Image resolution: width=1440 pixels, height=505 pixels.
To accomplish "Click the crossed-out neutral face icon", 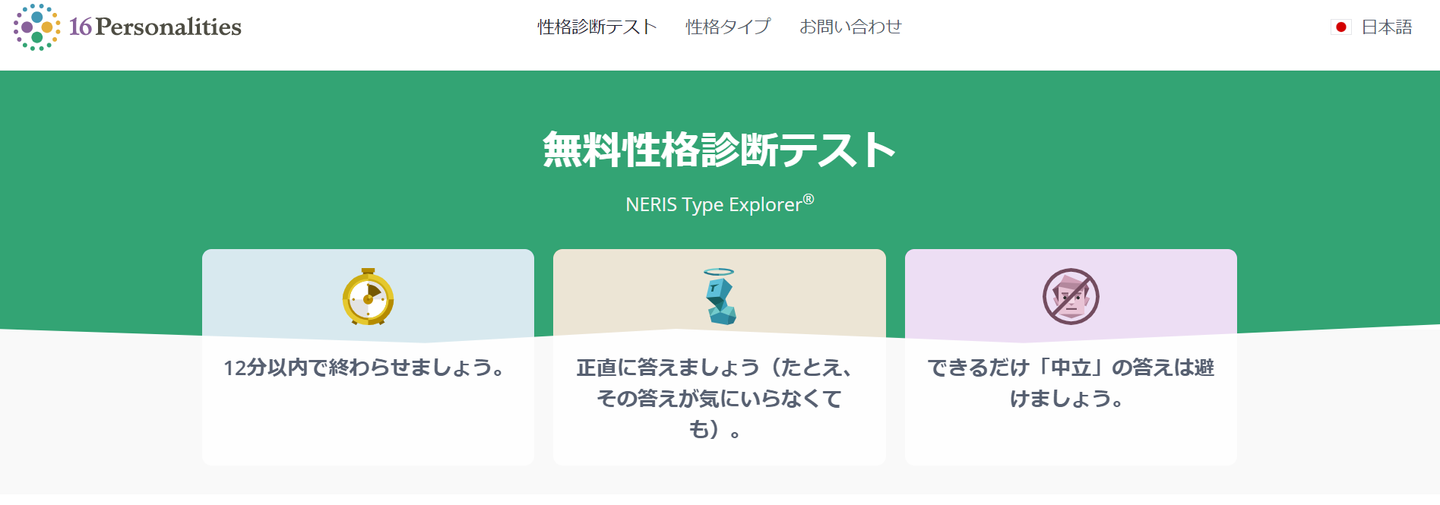I will (1070, 297).
